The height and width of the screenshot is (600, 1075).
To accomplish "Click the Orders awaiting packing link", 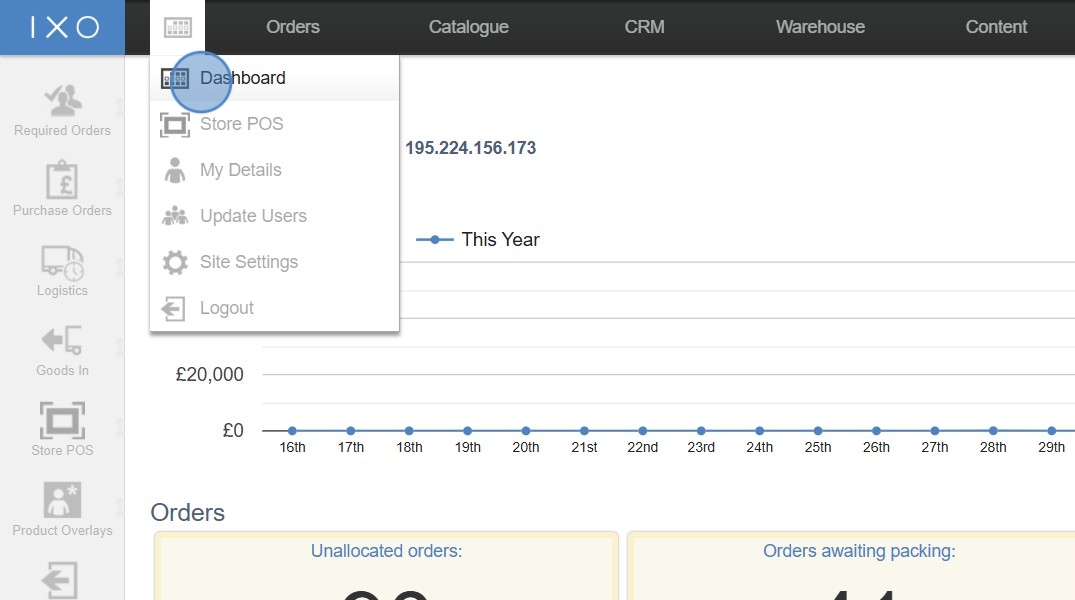I will tap(859, 551).
